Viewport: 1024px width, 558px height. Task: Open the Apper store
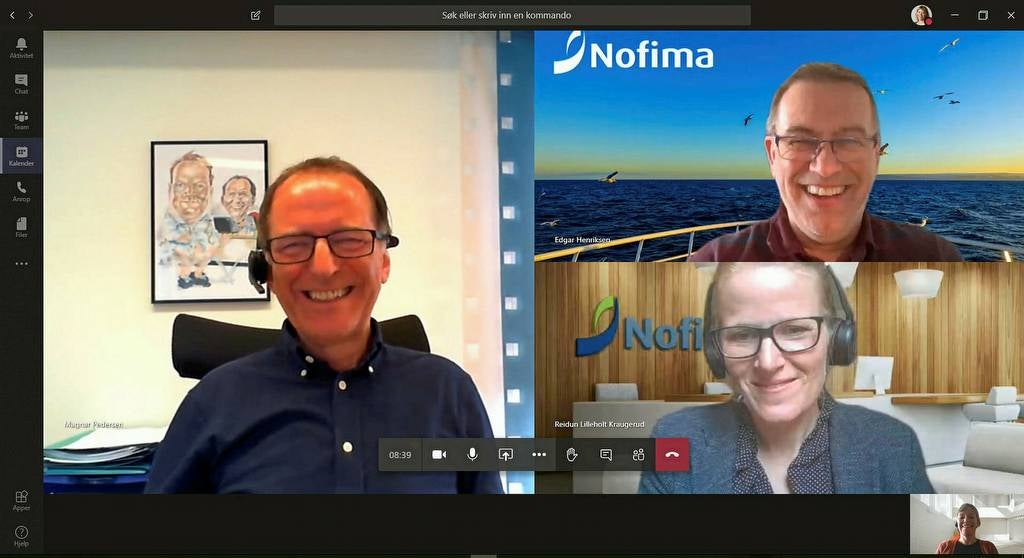21,500
